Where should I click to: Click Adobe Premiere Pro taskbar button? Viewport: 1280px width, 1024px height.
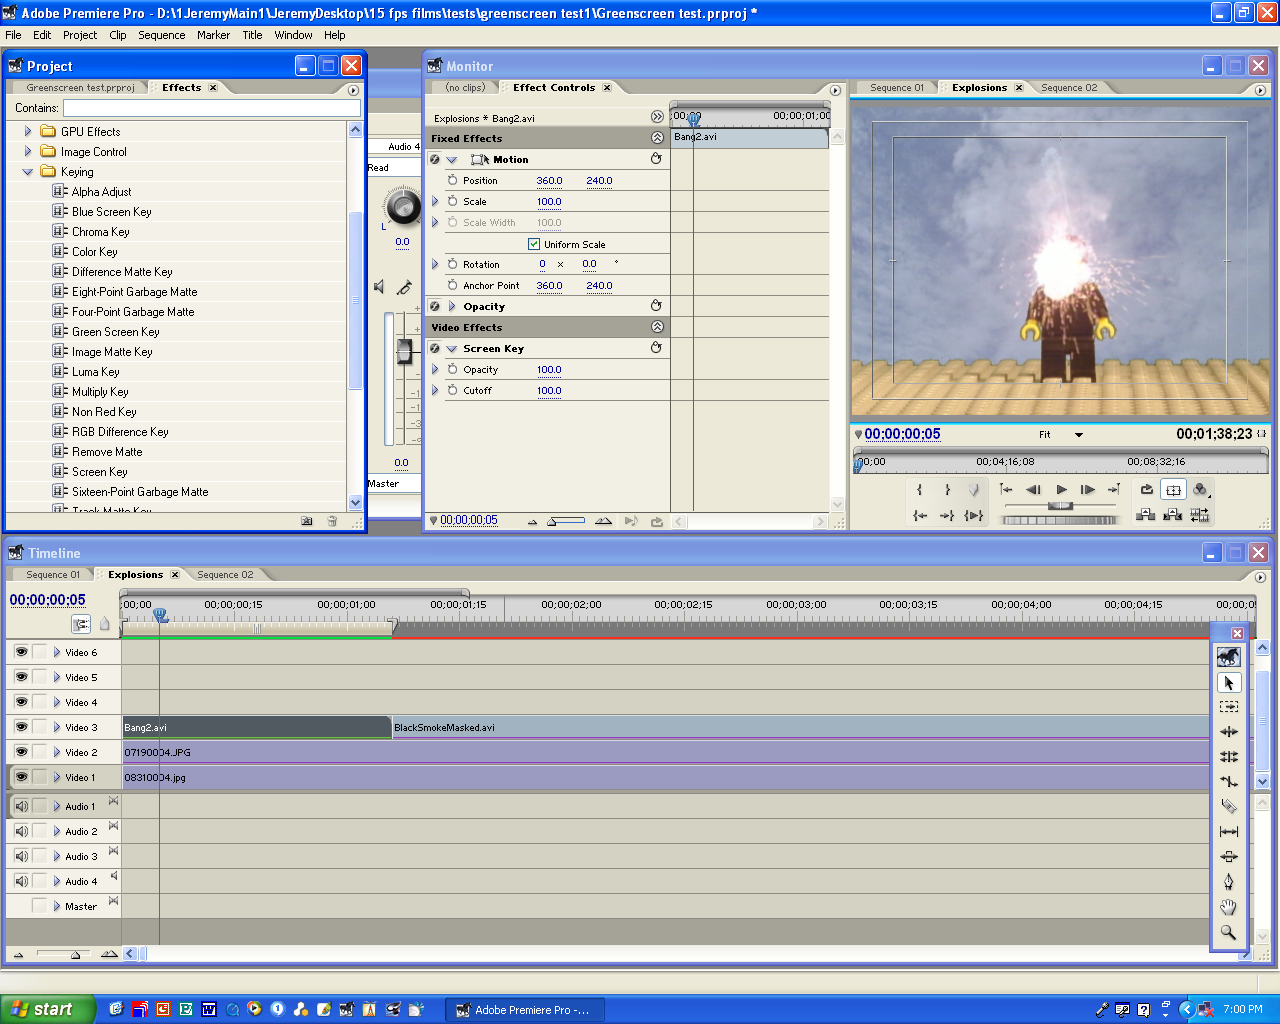[526, 1010]
